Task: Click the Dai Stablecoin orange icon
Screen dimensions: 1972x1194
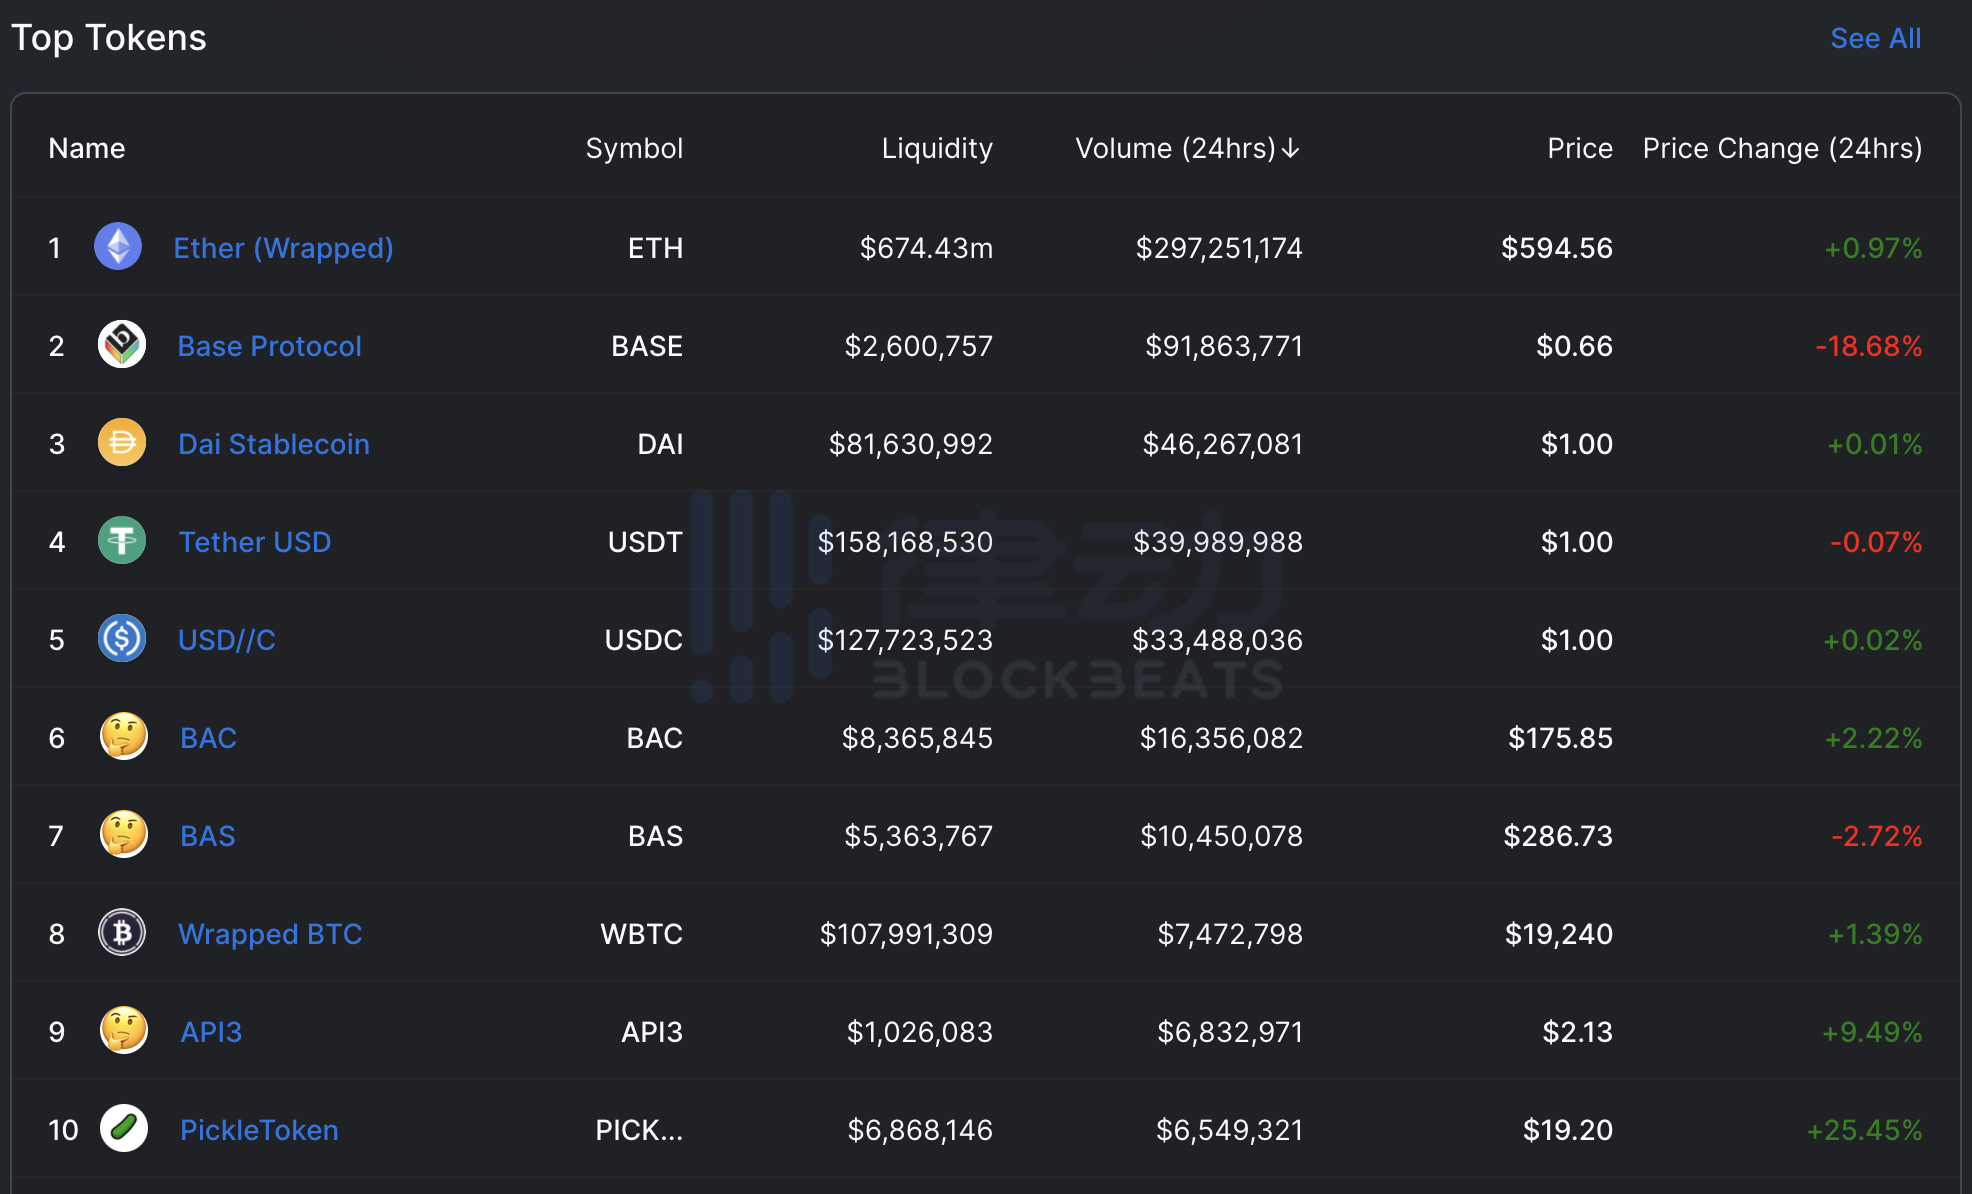Action: 122,443
